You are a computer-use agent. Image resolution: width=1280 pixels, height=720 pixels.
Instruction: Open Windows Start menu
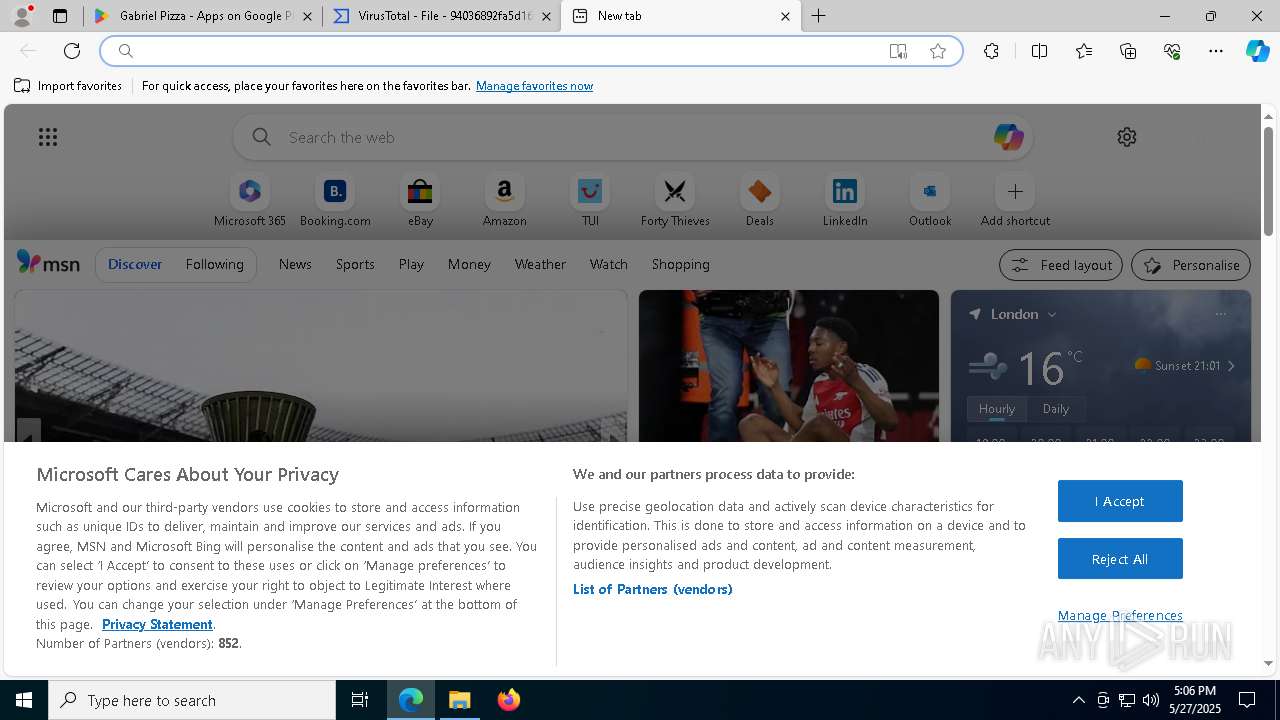pos(24,700)
